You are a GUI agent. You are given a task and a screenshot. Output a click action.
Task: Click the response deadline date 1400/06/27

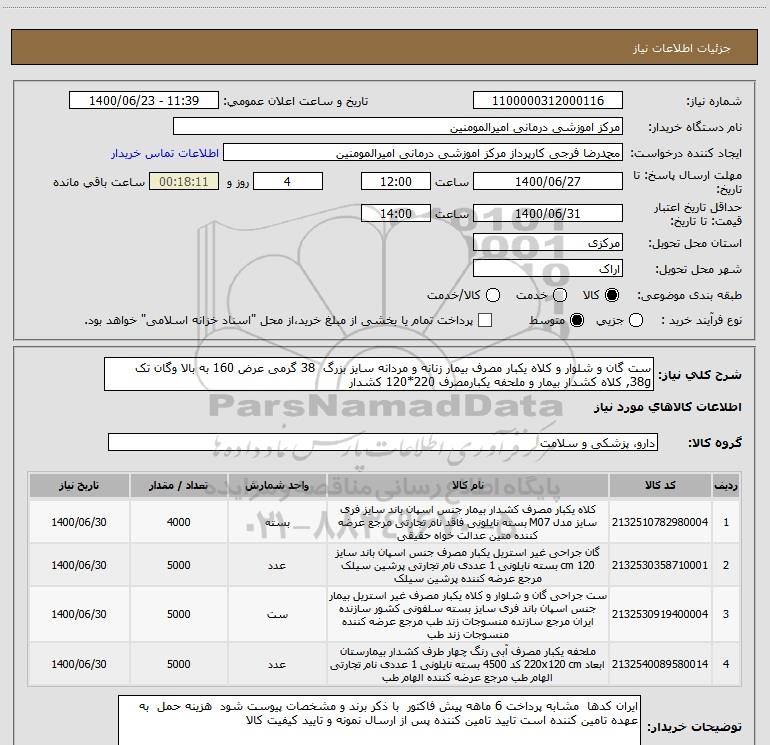548,181
